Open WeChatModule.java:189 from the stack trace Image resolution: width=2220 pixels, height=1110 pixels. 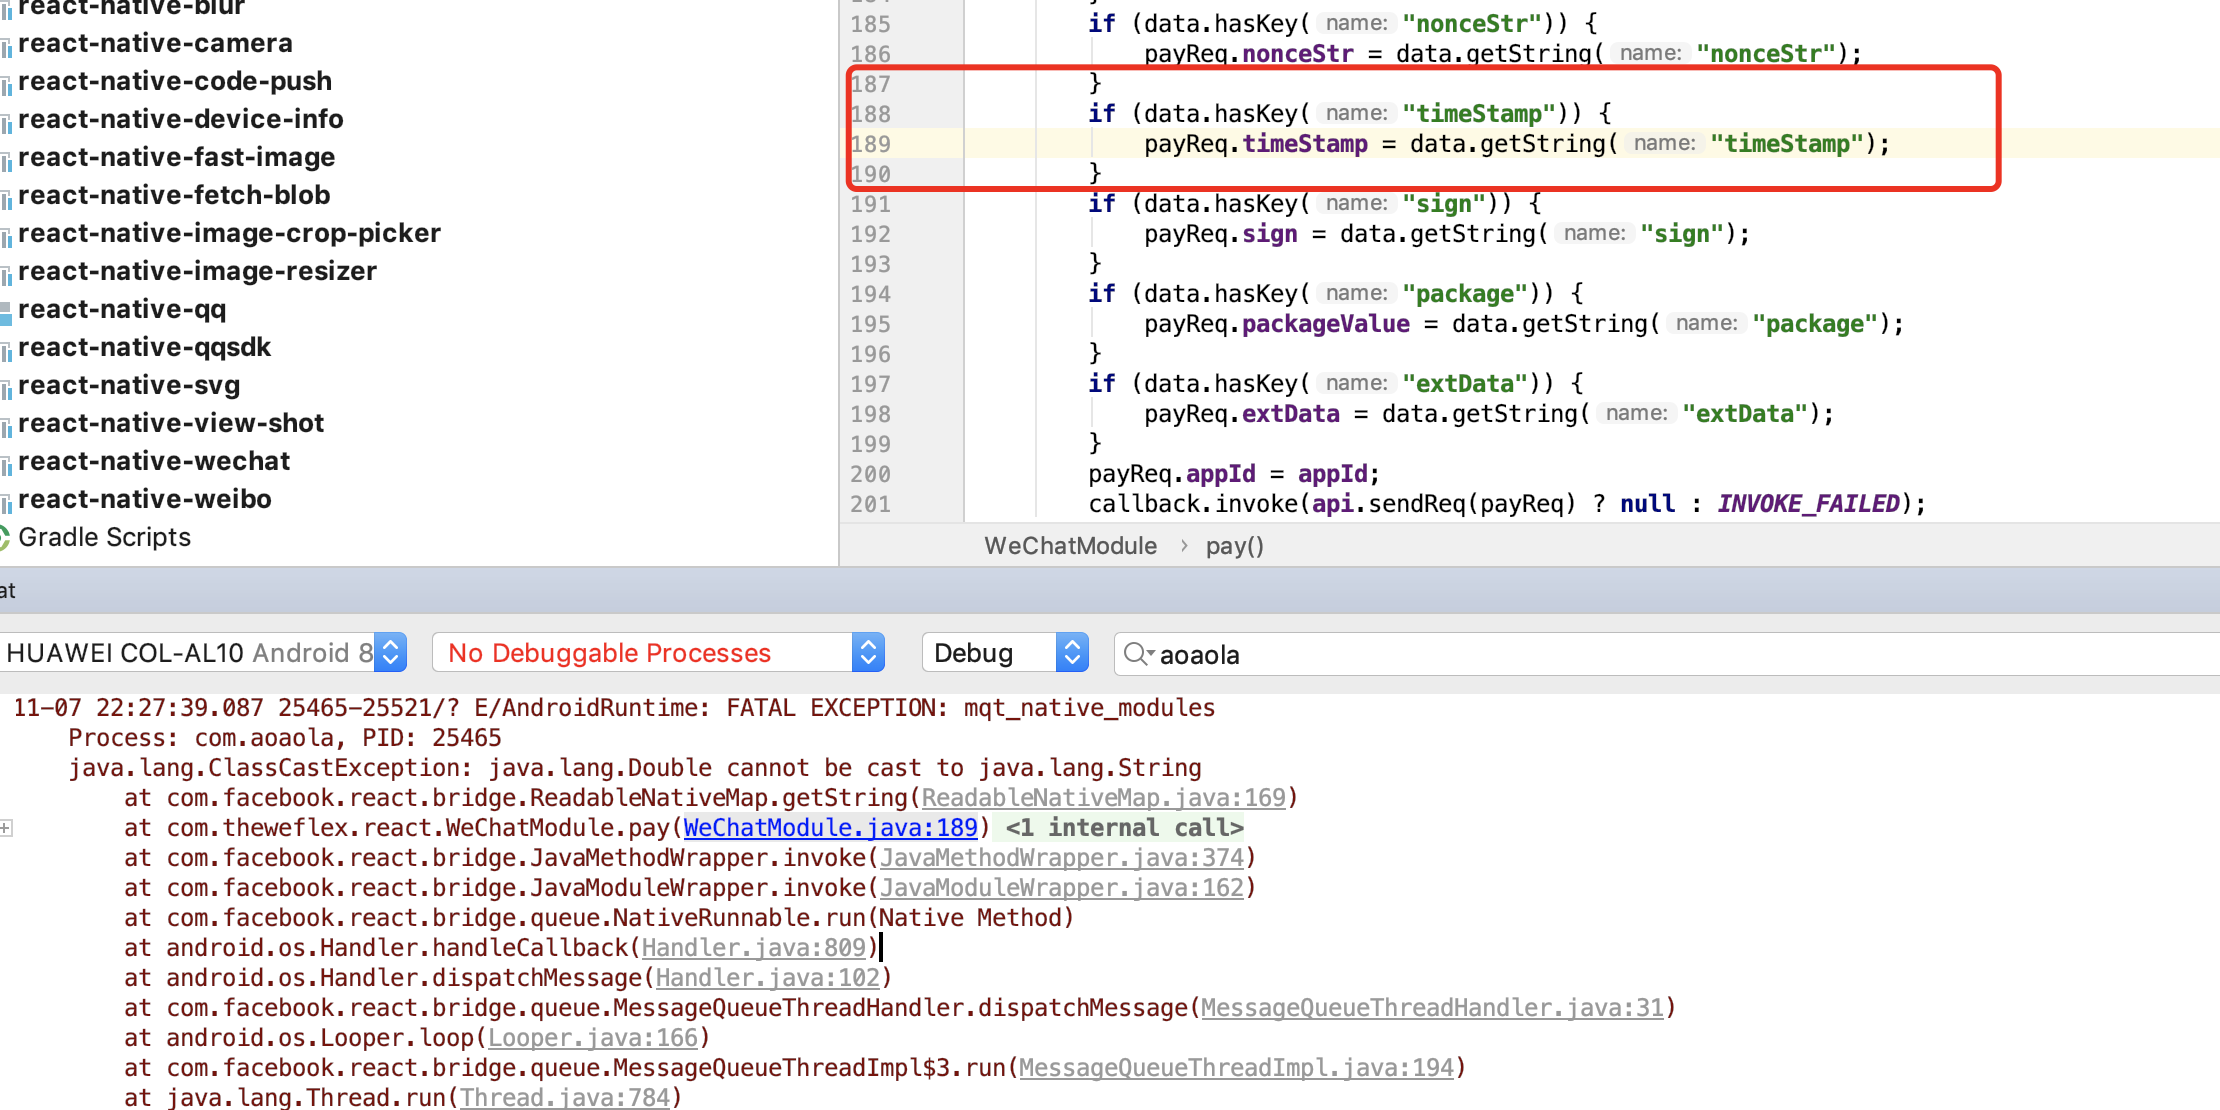tap(829, 827)
